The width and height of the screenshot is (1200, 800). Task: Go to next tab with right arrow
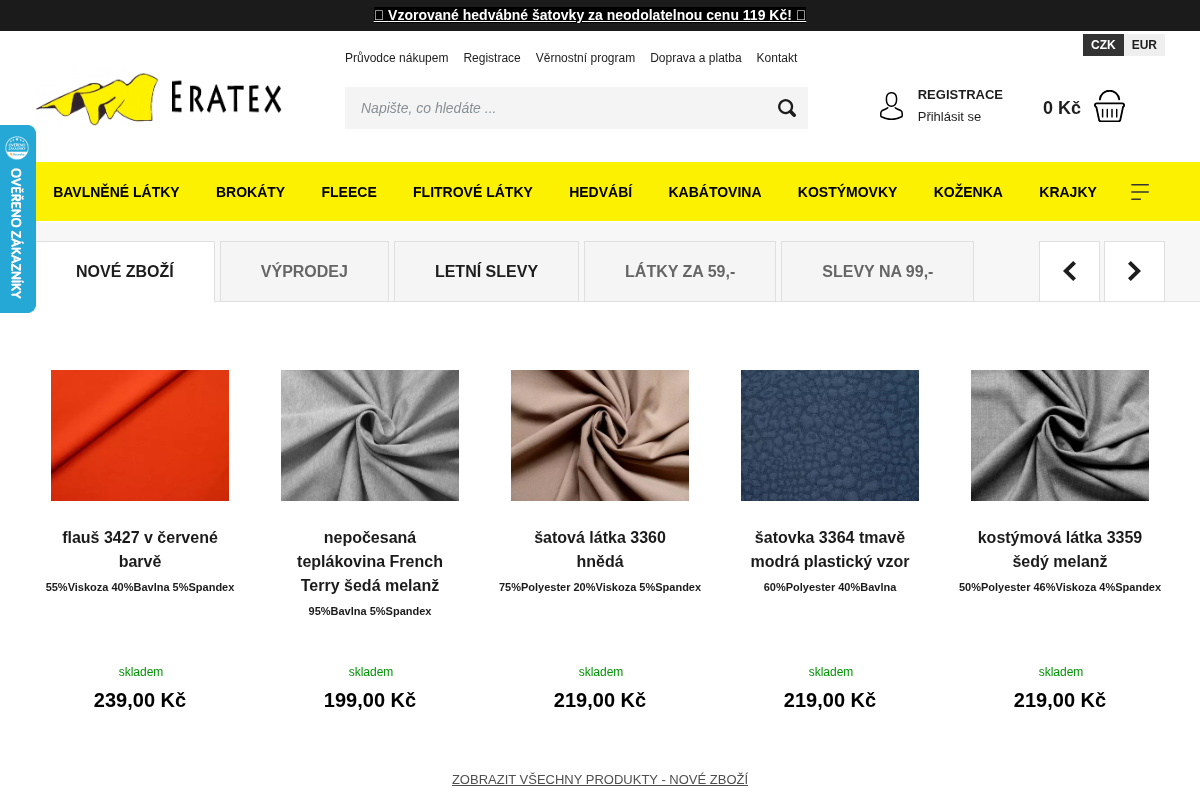pos(1134,271)
